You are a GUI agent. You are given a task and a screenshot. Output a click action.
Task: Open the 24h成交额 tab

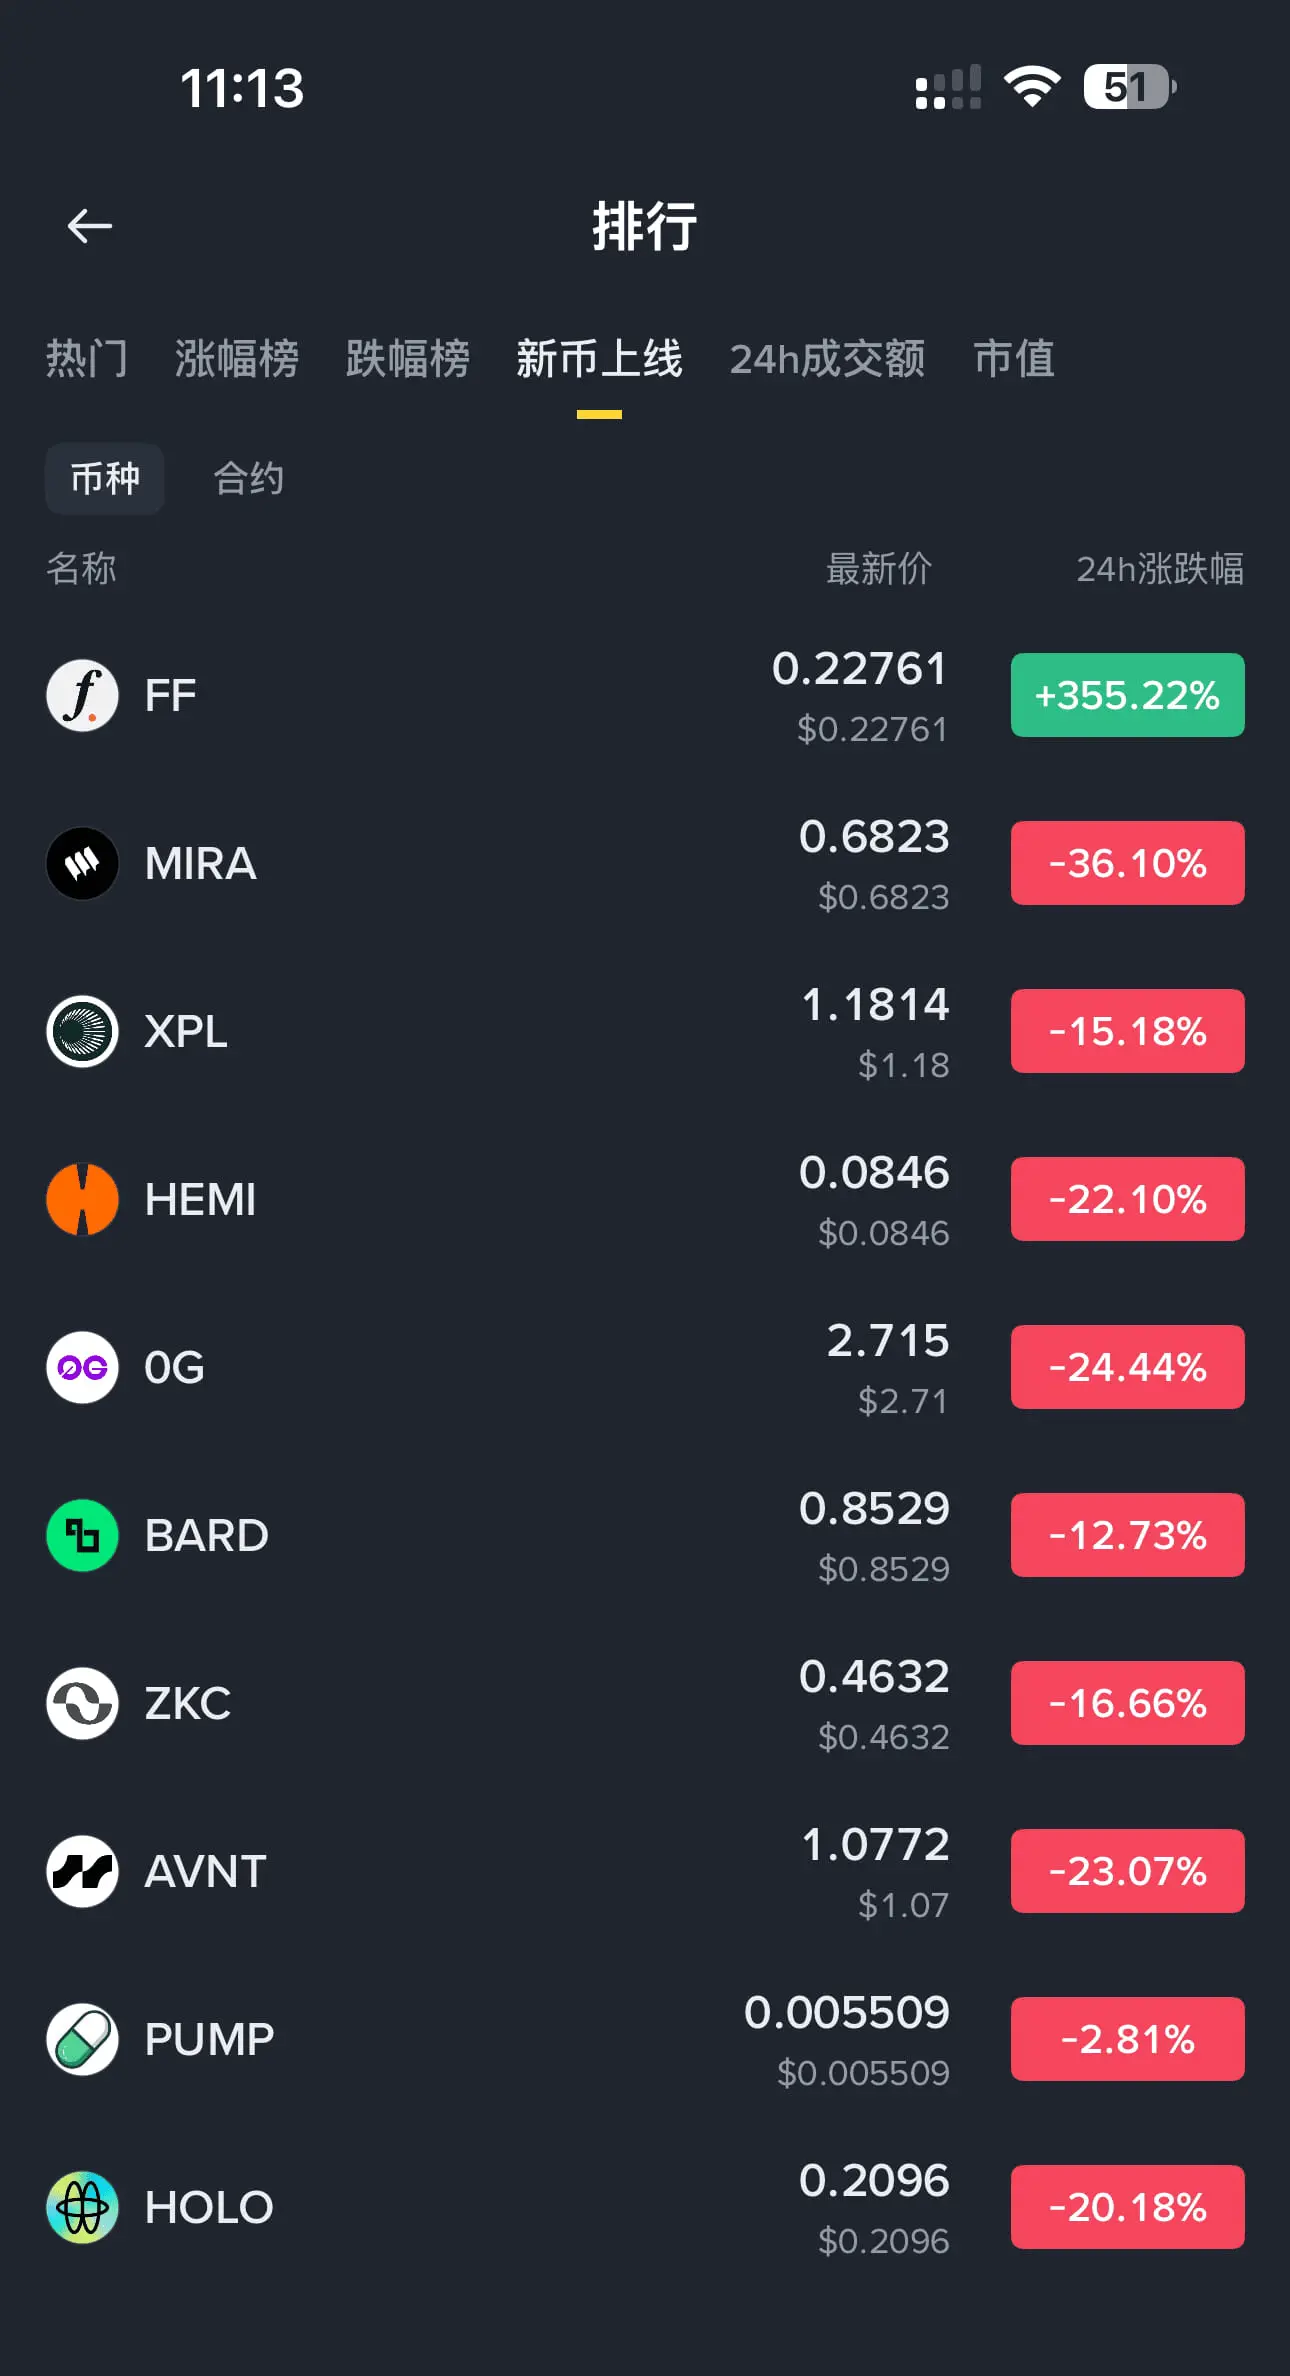coord(828,359)
